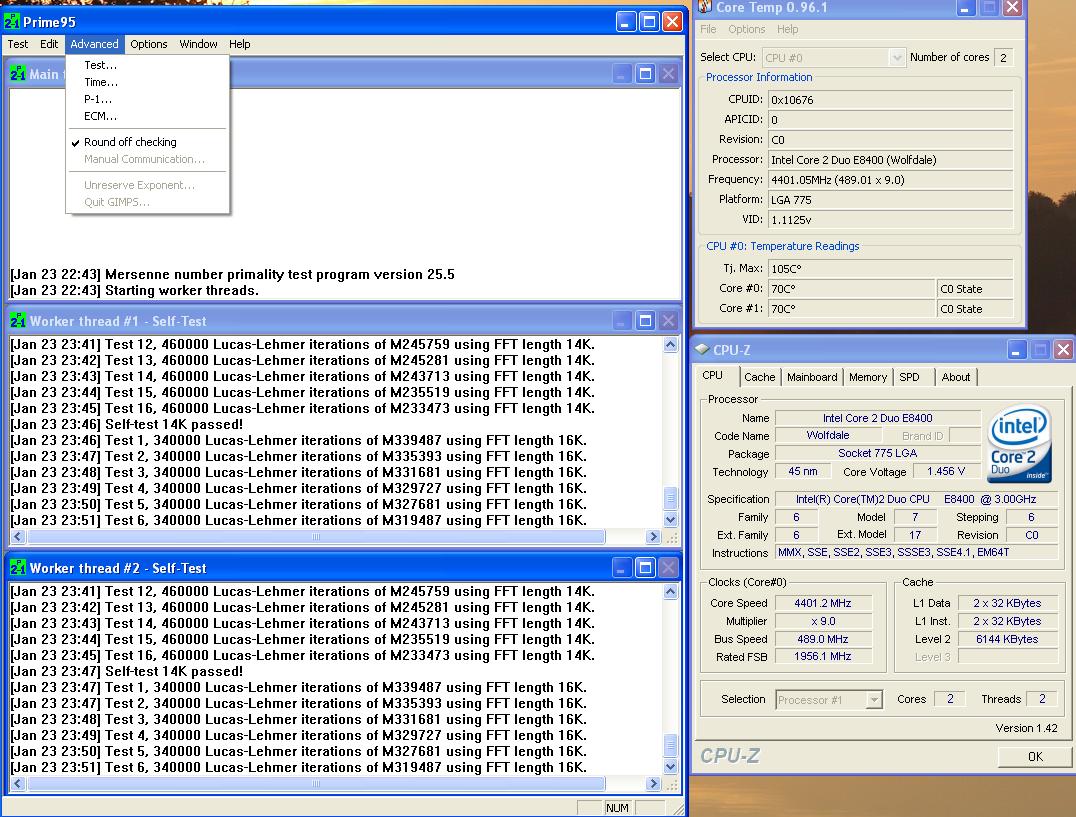
Task: Click the Rated FSB 1956.1 MHz value
Action: coord(823,657)
